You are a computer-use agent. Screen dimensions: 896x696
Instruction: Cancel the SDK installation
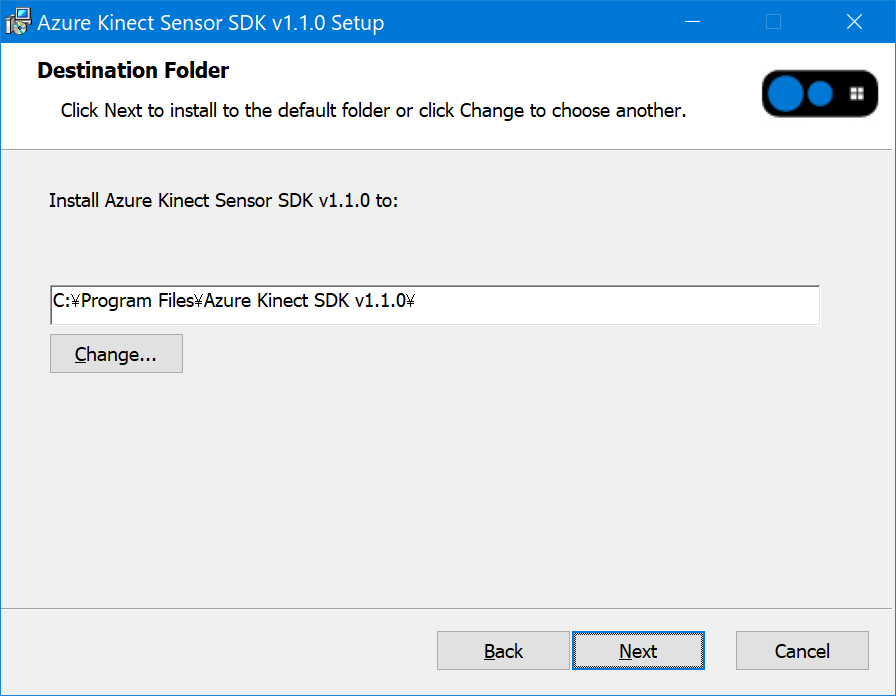click(x=802, y=651)
